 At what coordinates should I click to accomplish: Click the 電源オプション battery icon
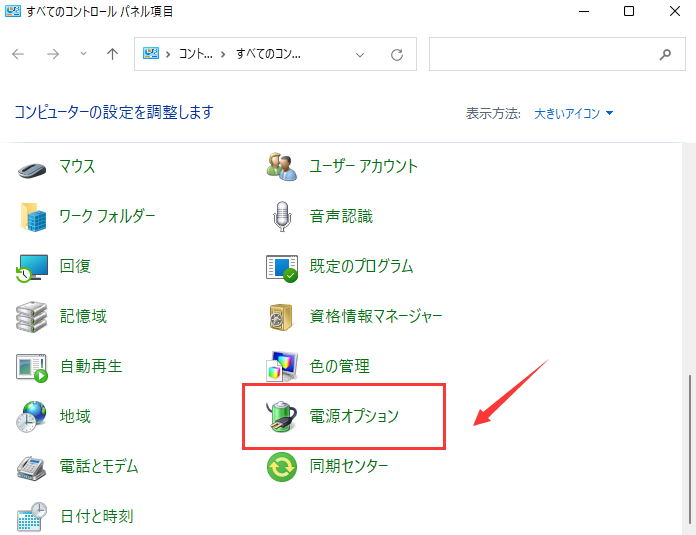click(x=282, y=417)
